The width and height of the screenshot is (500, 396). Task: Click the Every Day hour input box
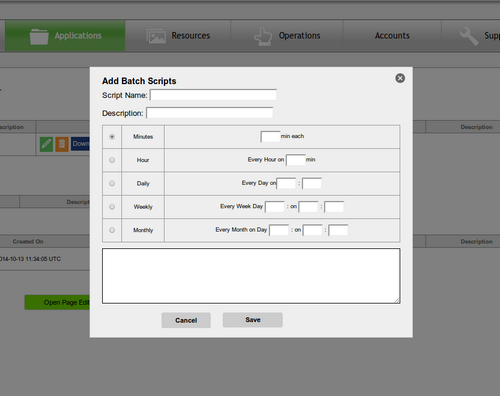point(286,183)
